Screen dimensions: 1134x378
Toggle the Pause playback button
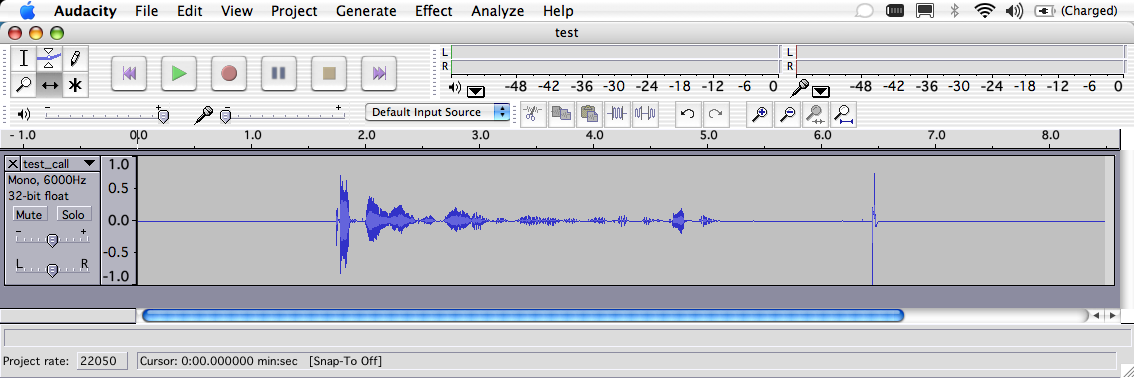click(x=279, y=73)
